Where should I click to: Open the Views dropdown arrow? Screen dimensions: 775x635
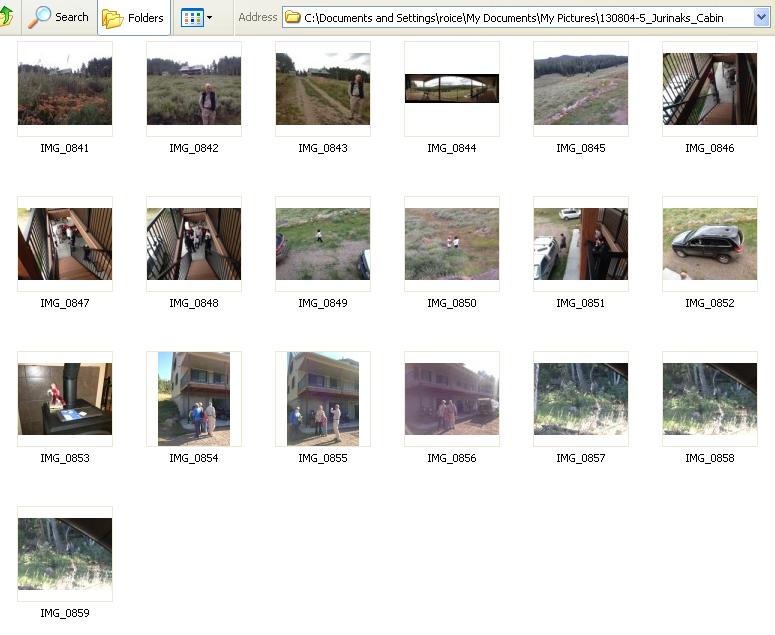click(x=210, y=18)
